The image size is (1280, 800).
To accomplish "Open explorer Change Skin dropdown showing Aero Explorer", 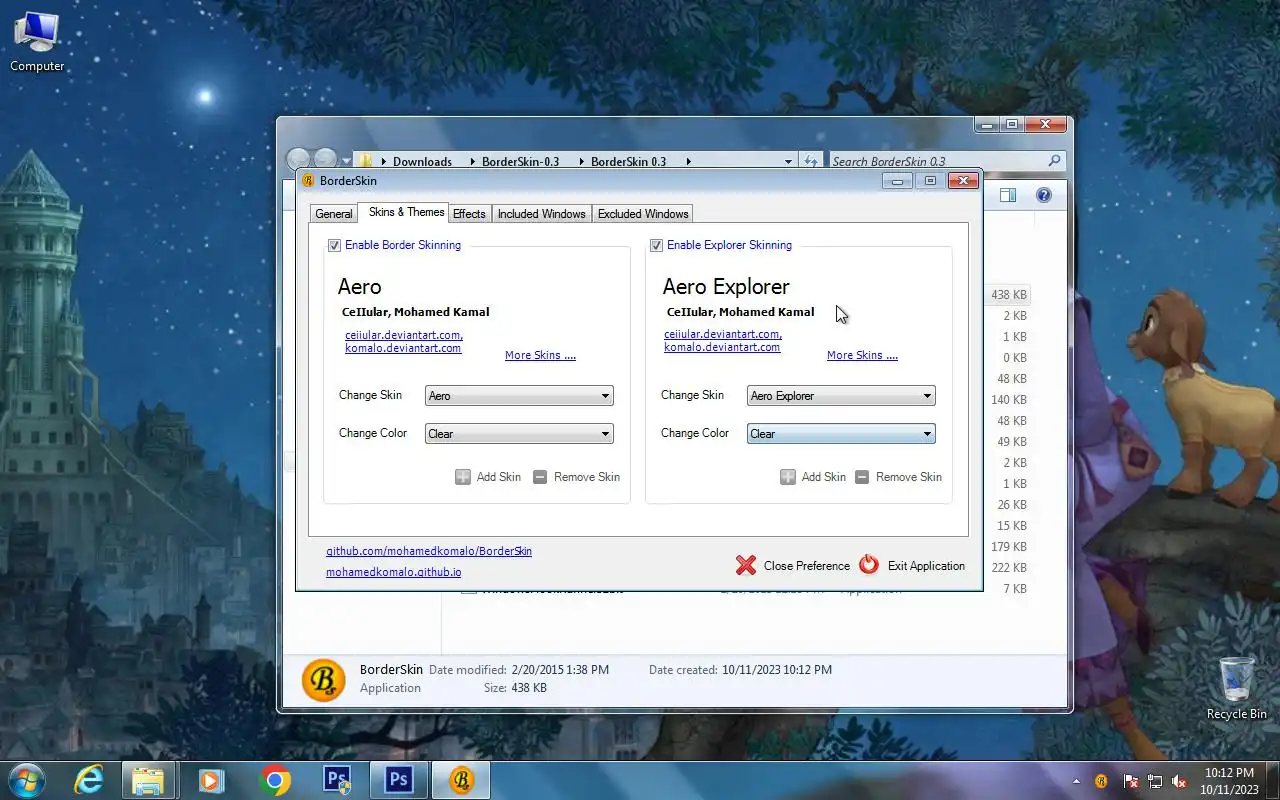I will (x=841, y=396).
